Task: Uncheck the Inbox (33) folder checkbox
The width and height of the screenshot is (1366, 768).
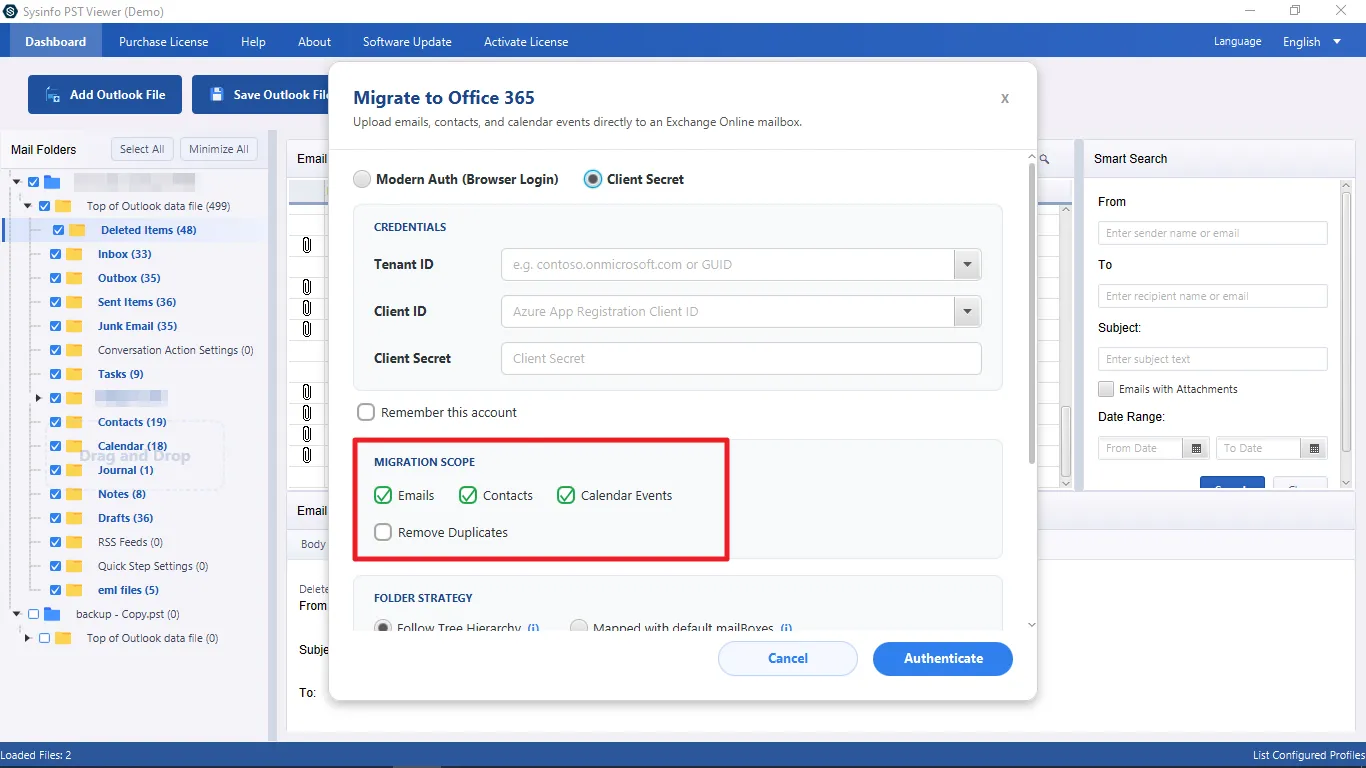Action: pyautogui.click(x=55, y=254)
